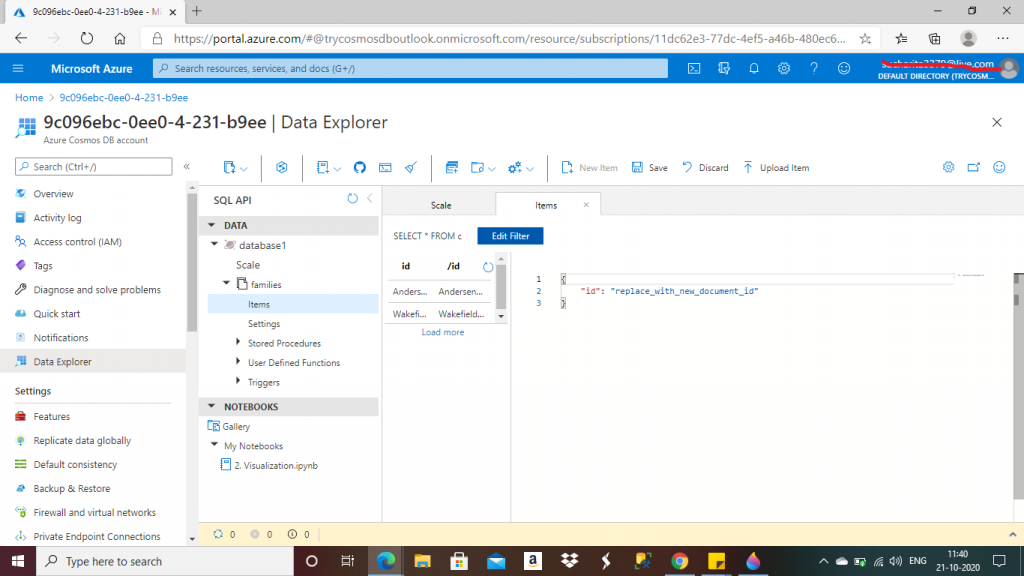Viewport: 1024px width, 576px height.
Task: Collapse the database1 node
Action: pyautogui.click(x=214, y=245)
